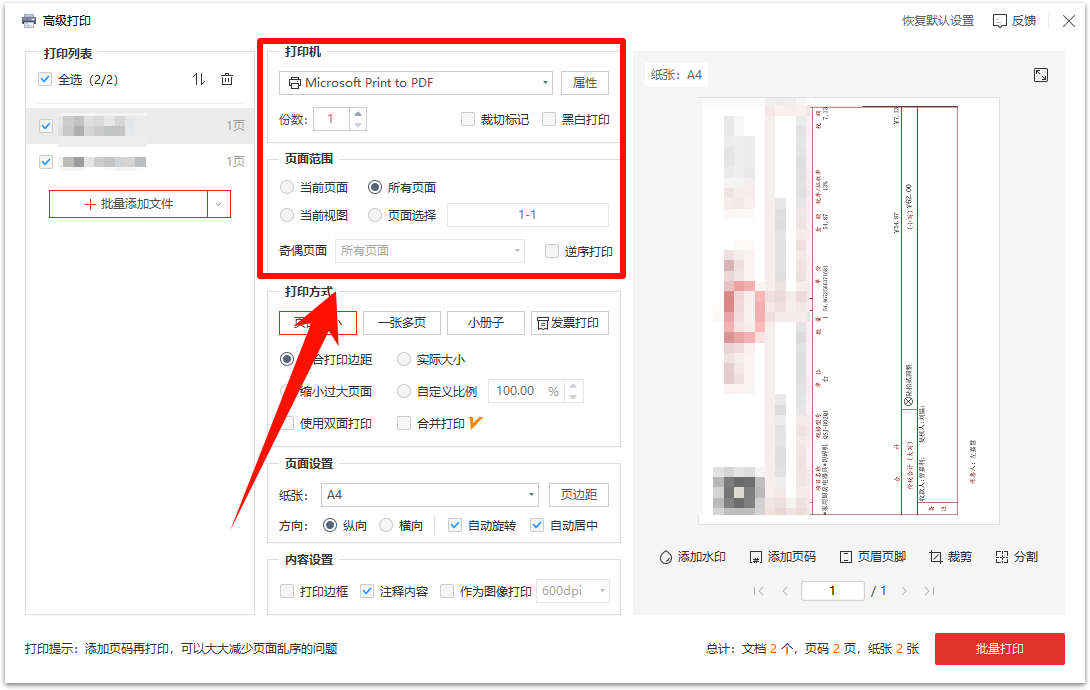Viewport: 1090px width, 690px height.
Task: Open the Microsoft Print to PDF printer dropdown
Action: tap(414, 83)
